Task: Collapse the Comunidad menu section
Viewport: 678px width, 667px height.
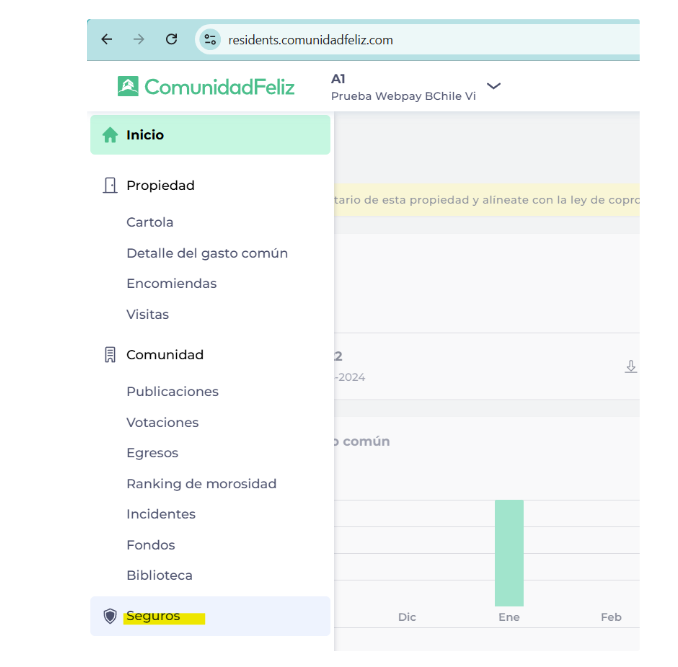Action: [x=164, y=355]
